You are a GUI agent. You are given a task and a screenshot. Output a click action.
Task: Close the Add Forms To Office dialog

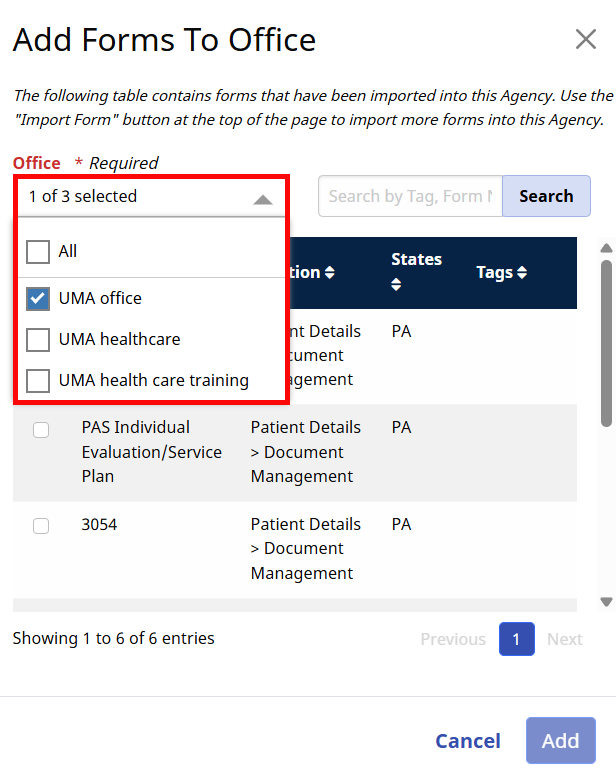(x=586, y=40)
